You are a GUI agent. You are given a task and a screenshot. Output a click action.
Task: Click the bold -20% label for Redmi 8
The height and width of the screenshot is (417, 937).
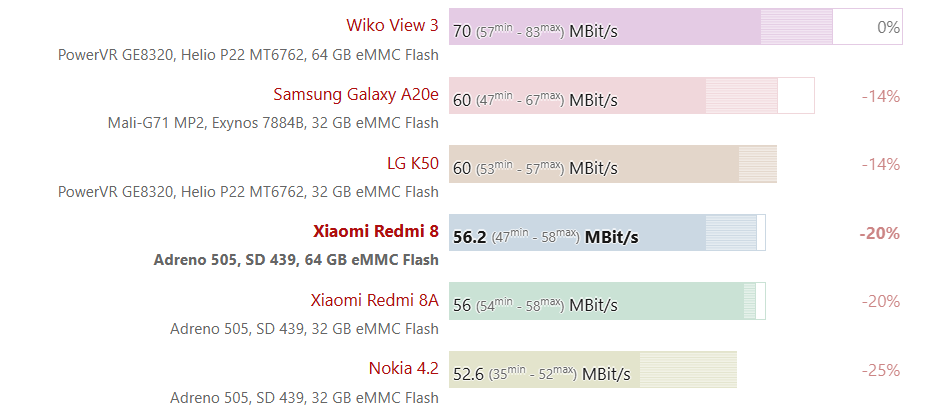pyautogui.click(x=879, y=233)
